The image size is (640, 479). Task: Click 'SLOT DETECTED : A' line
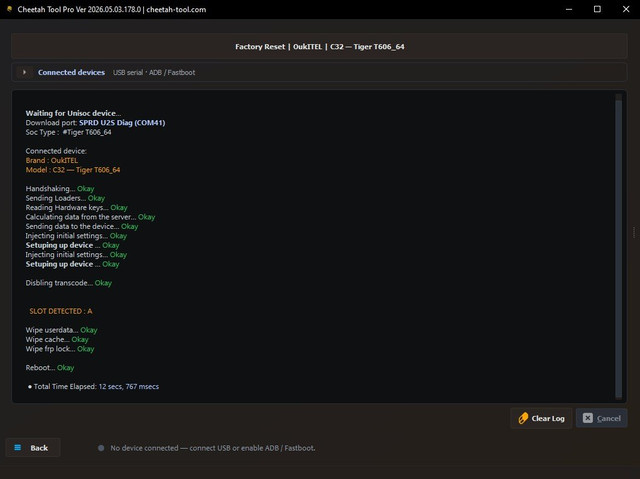coord(61,311)
